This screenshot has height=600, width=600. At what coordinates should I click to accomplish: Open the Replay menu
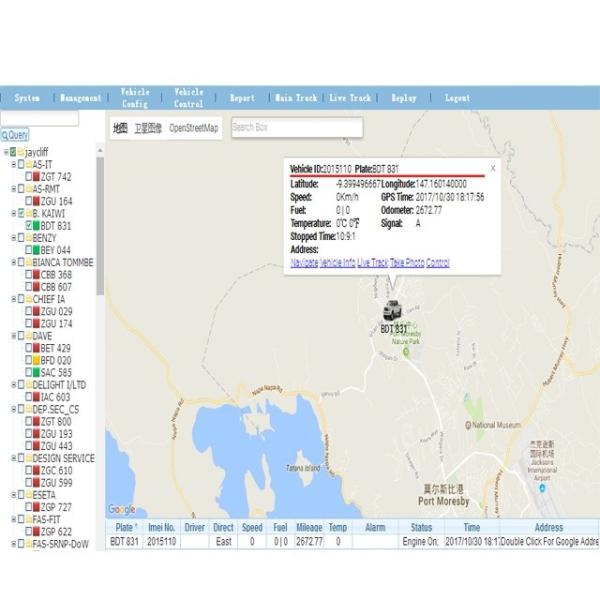click(404, 98)
